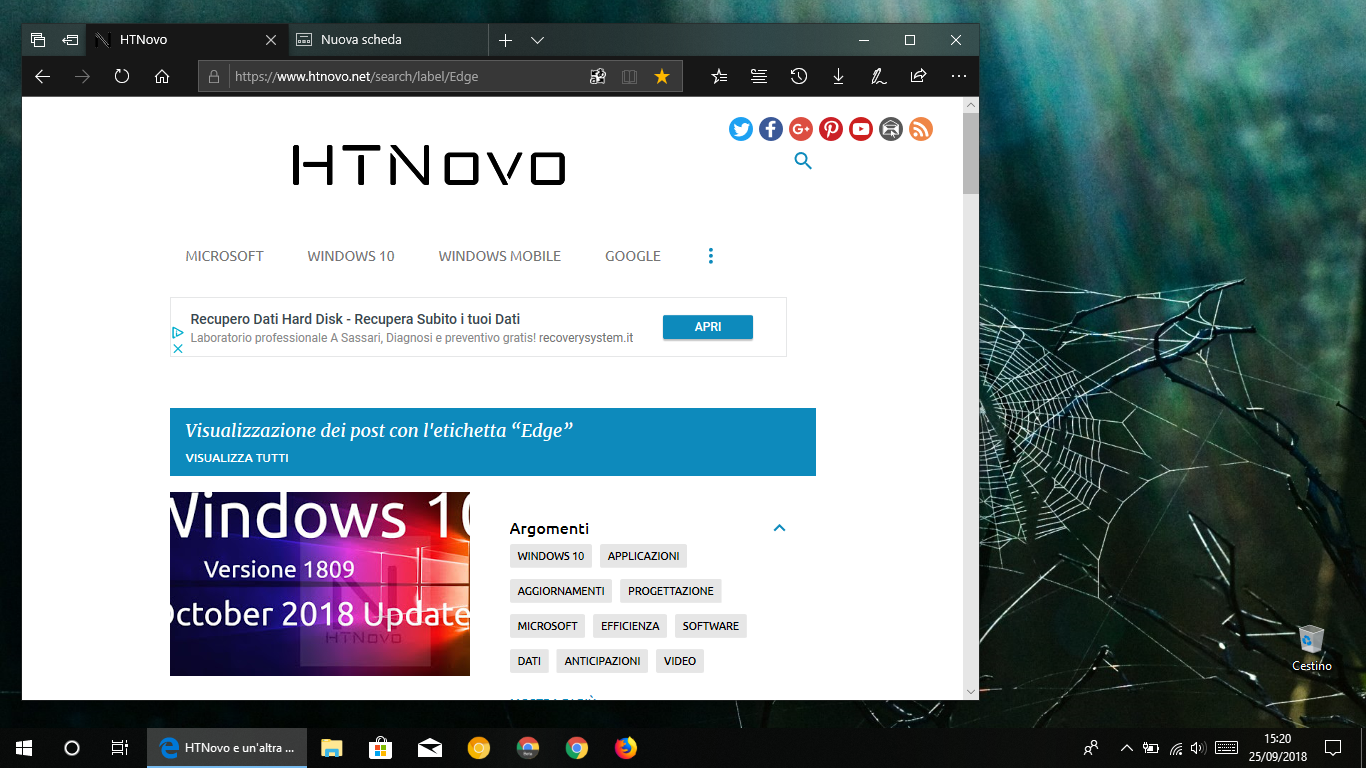Open the Action Center notifications
1366x768 pixels.
coord(1333,748)
